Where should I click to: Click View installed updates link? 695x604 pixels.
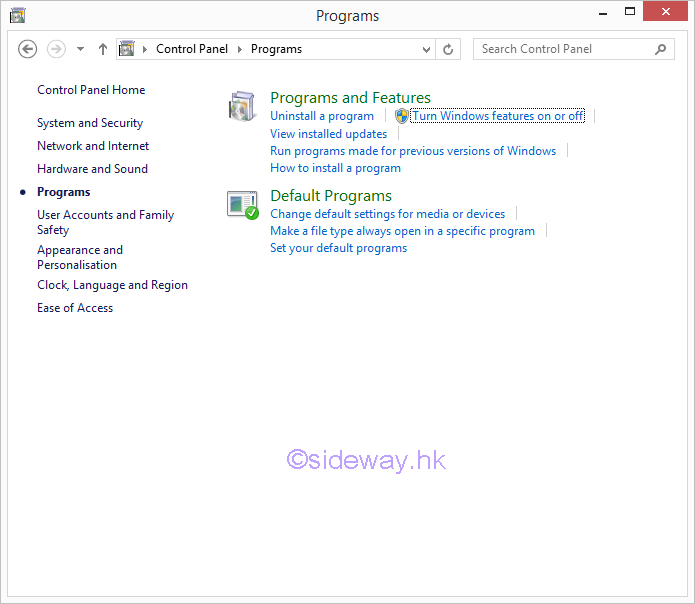click(x=328, y=134)
